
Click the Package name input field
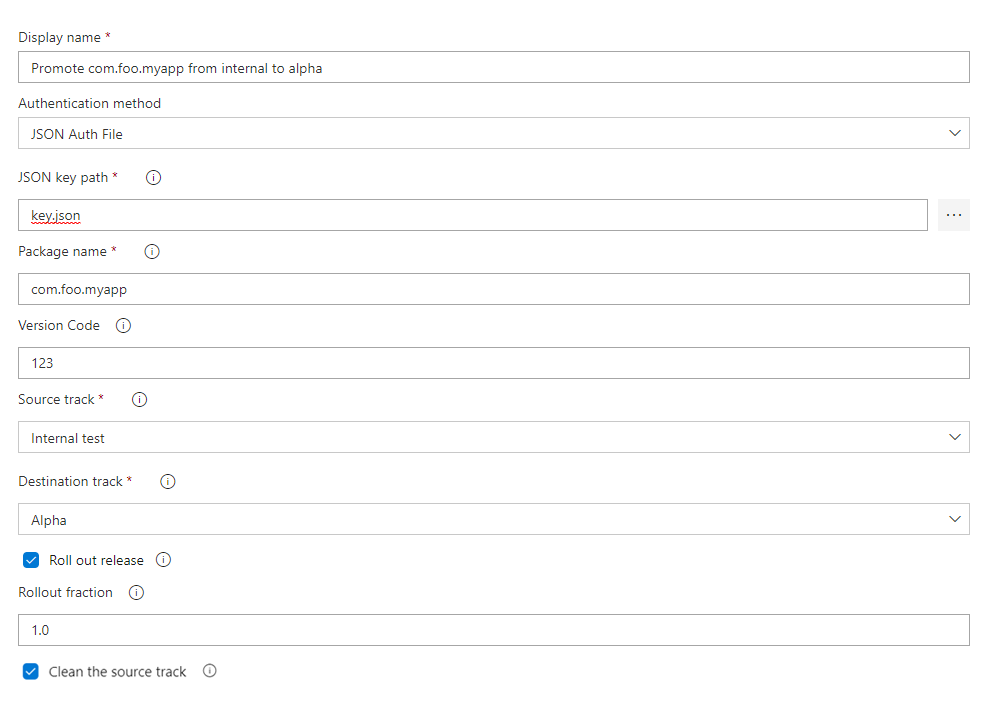tap(493, 289)
